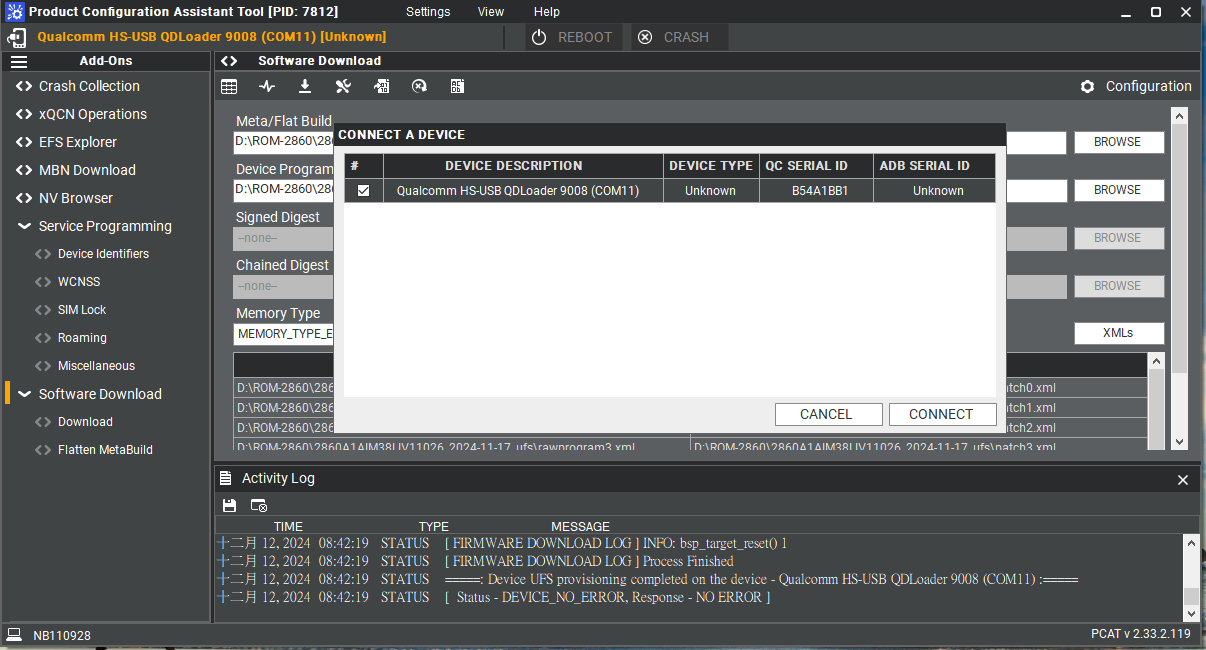This screenshot has height=650, width=1206.
Task: Save the activity log with floppy icon
Action: coord(230,506)
